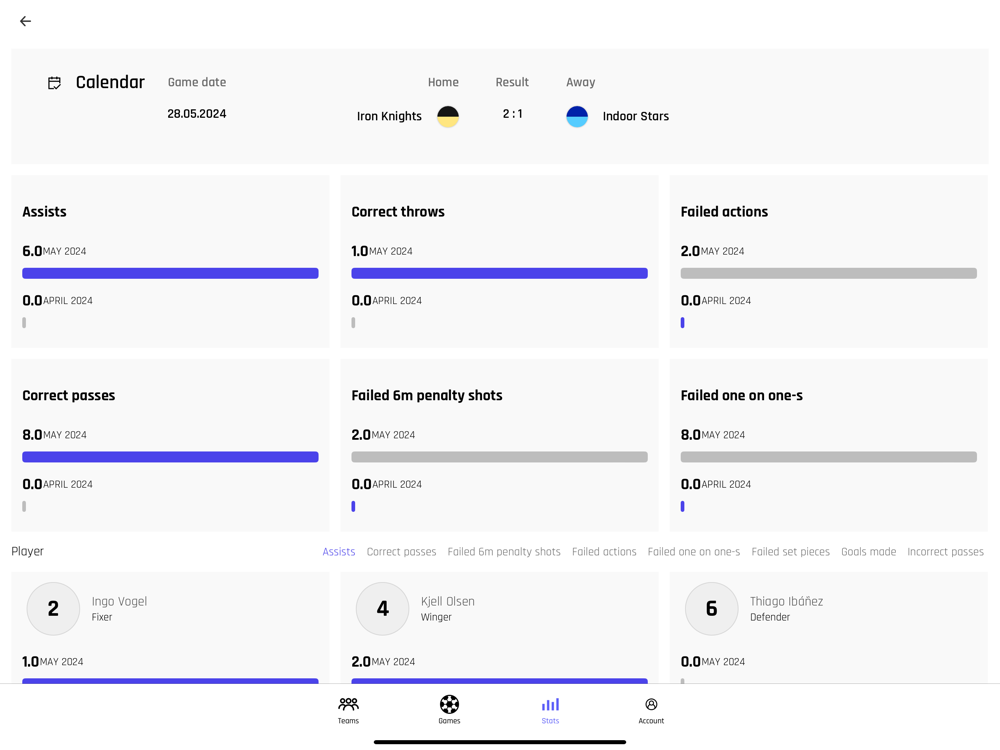Select the Incorrect passes filter
Viewport: 1000px width, 750px height.
tap(945, 552)
